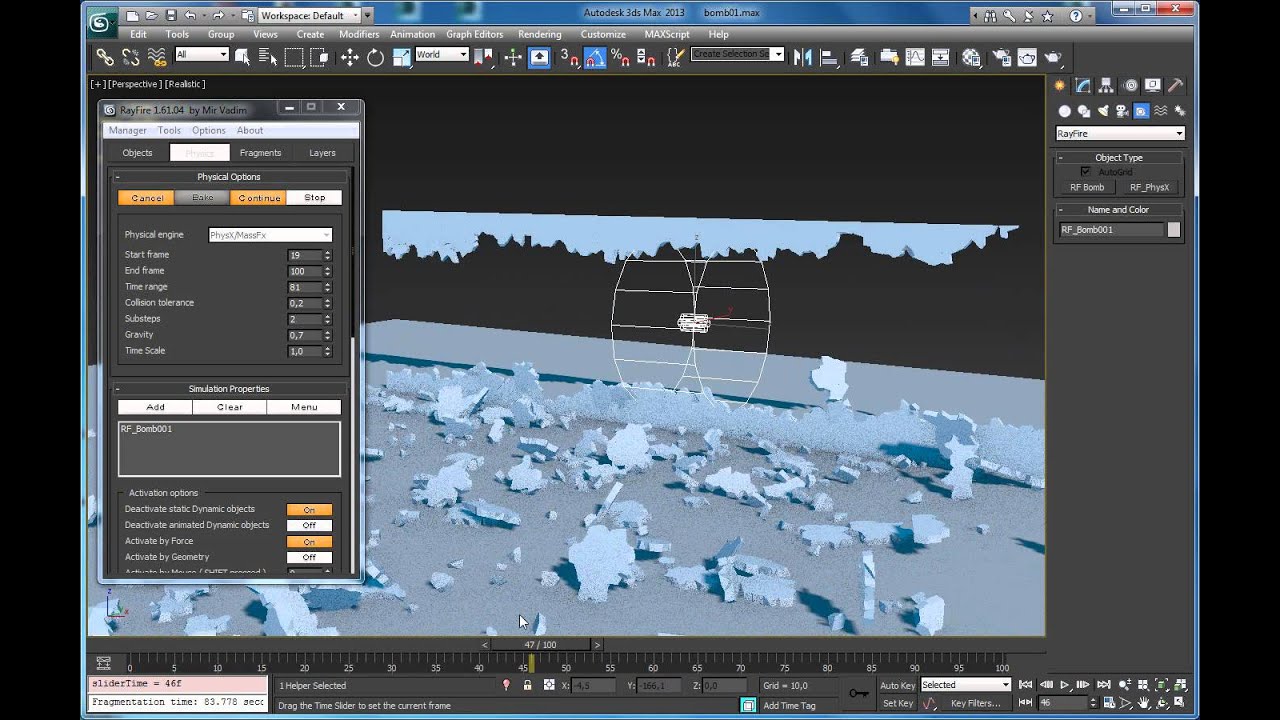Collapse the Object Type rollout
Screen dimensions: 1280x720
coord(1119,158)
